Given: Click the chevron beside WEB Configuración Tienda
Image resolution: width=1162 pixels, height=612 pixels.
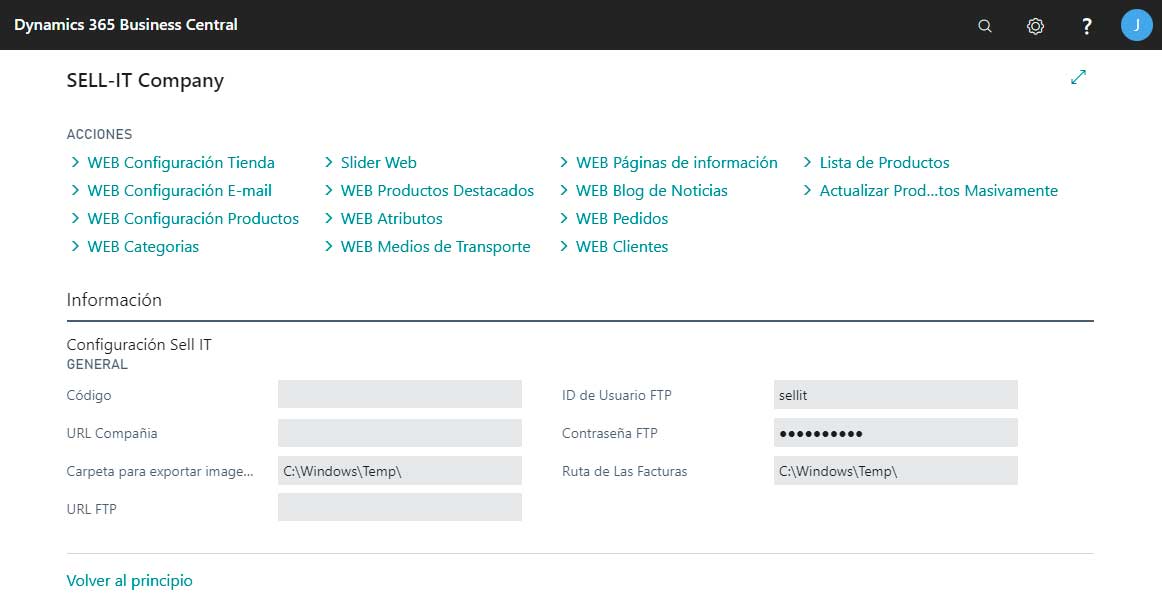Looking at the screenshot, I should 75,162.
